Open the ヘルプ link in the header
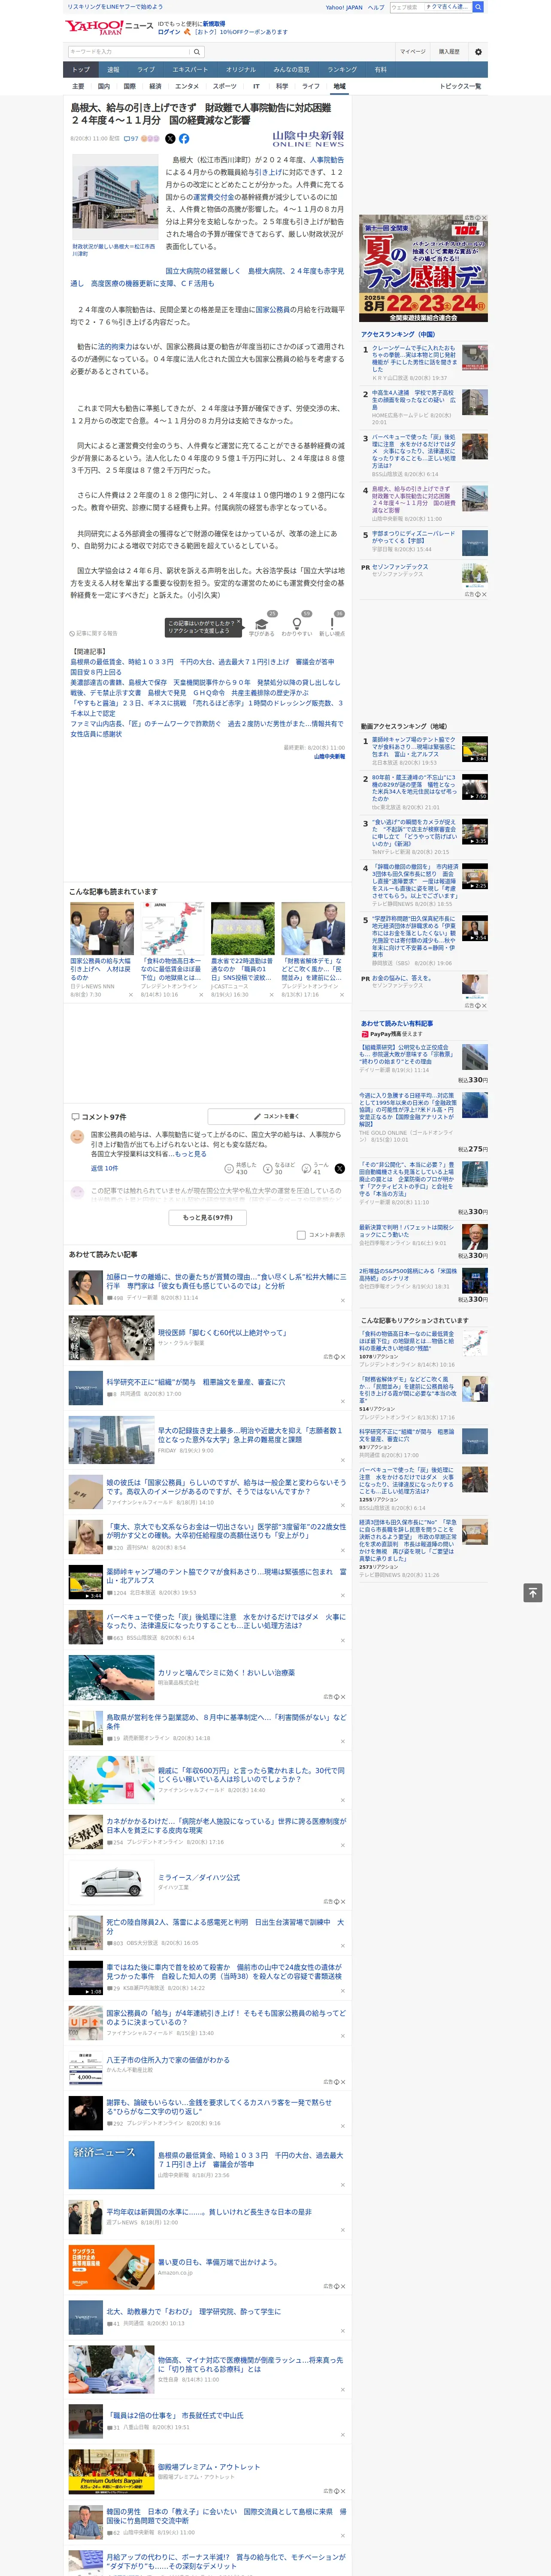551x2576 pixels. 375,7
